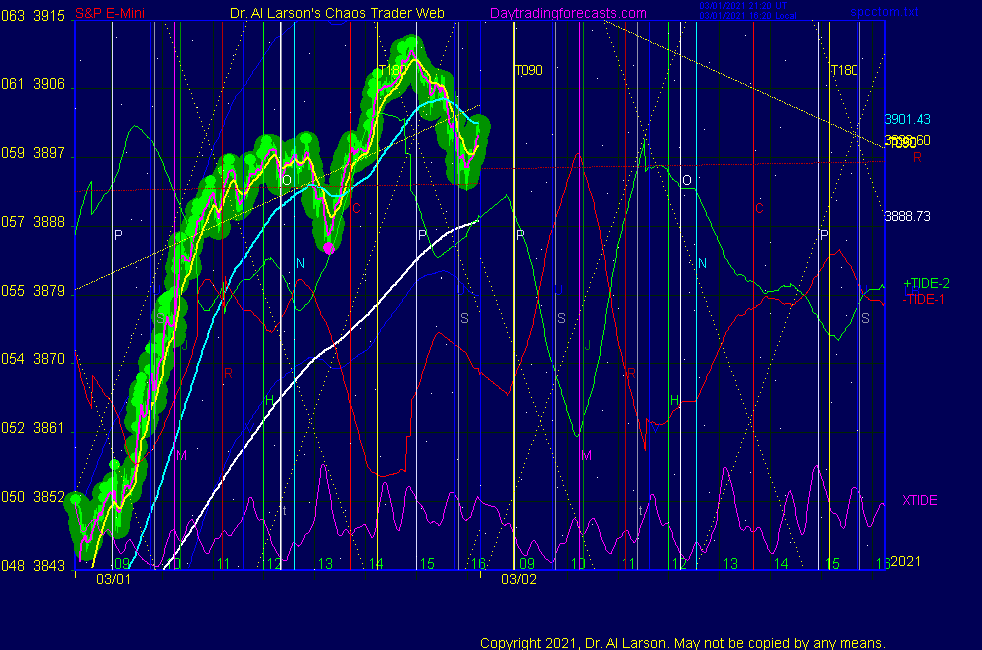Select the +TIDE-2 legend label
This screenshot has height=650, width=982.
pyautogui.click(x=926, y=284)
